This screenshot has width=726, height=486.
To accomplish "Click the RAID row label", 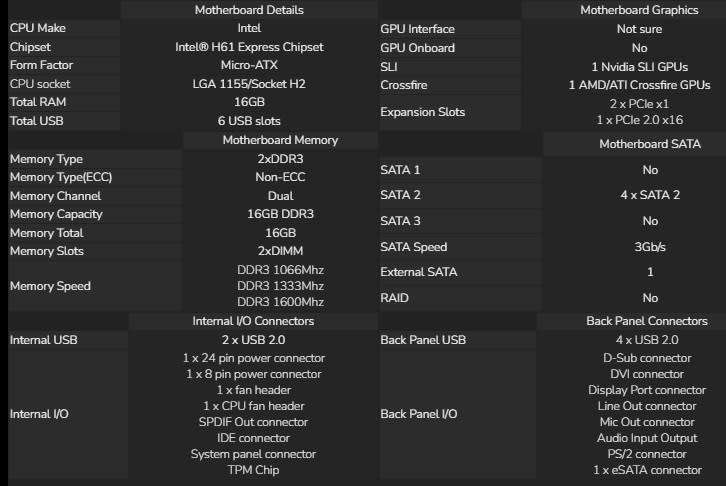I will click(394, 298).
